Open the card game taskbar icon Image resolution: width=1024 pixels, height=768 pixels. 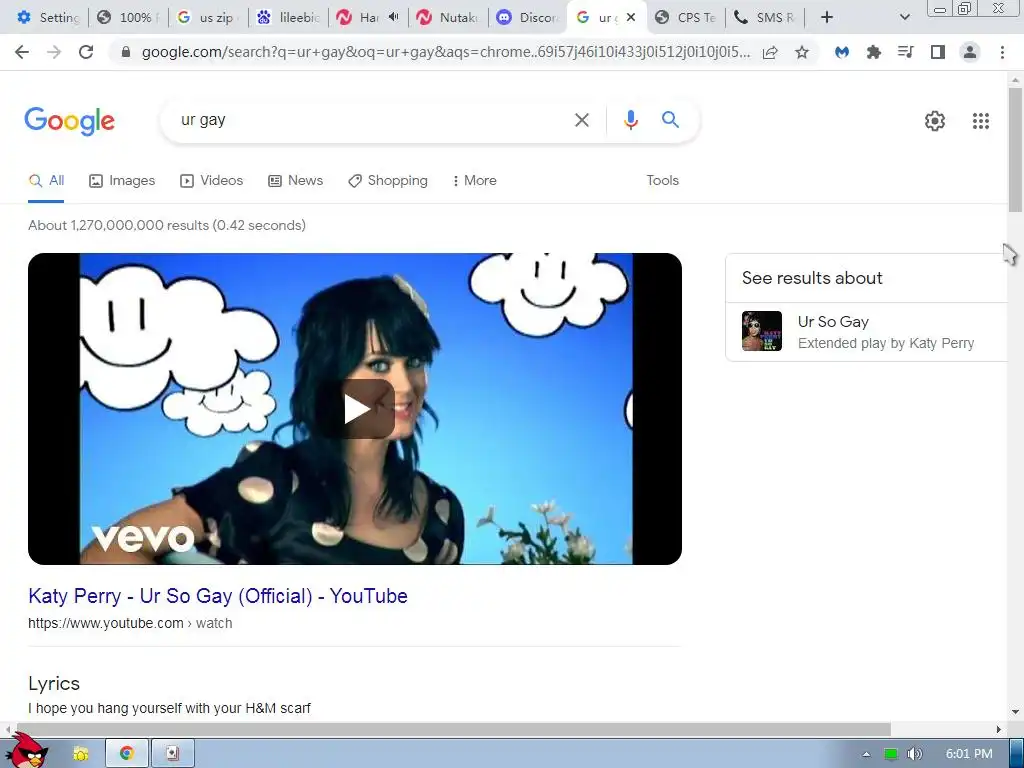pyautogui.click(x=172, y=754)
